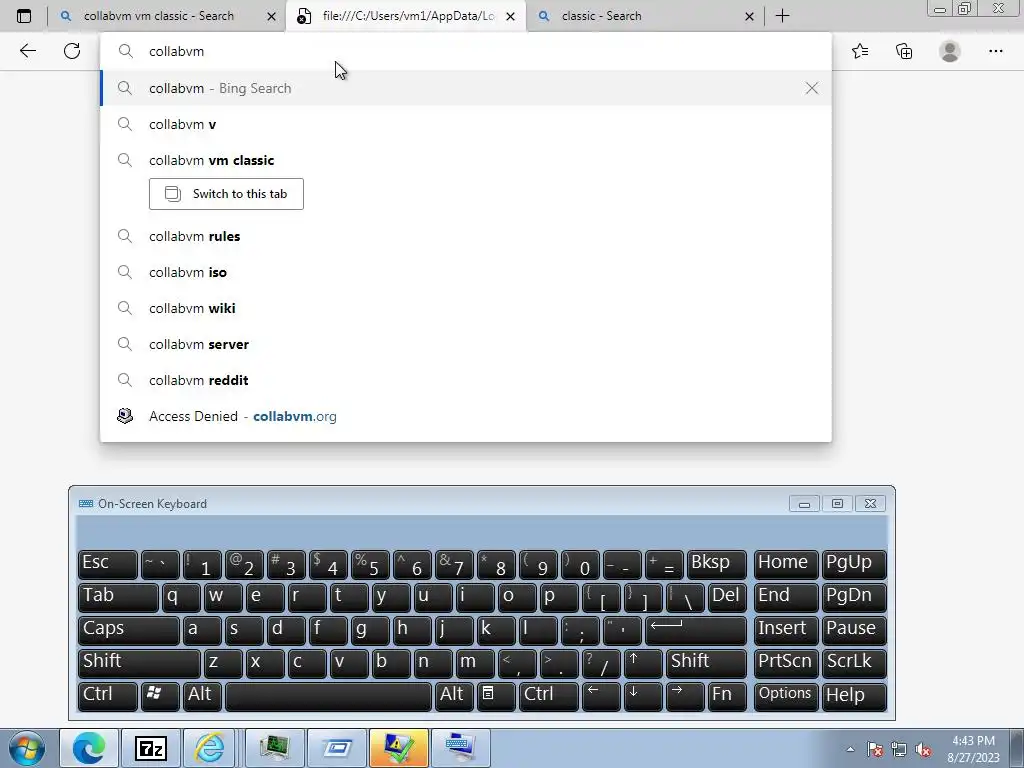Click the Switch to this tab button
Screen dimensions: 1024x768
pos(226,194)
